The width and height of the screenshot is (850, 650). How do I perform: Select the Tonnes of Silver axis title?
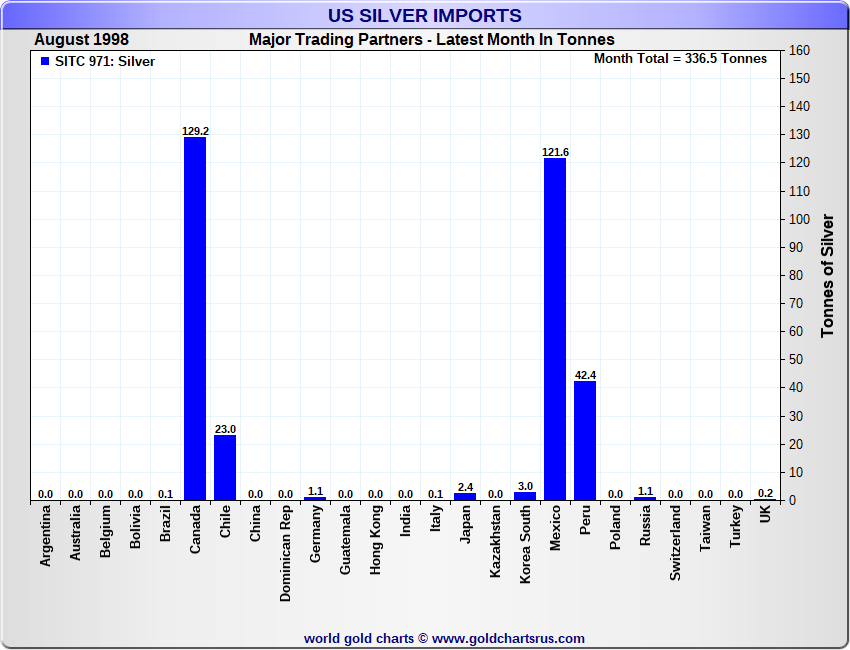coord(827,275)
